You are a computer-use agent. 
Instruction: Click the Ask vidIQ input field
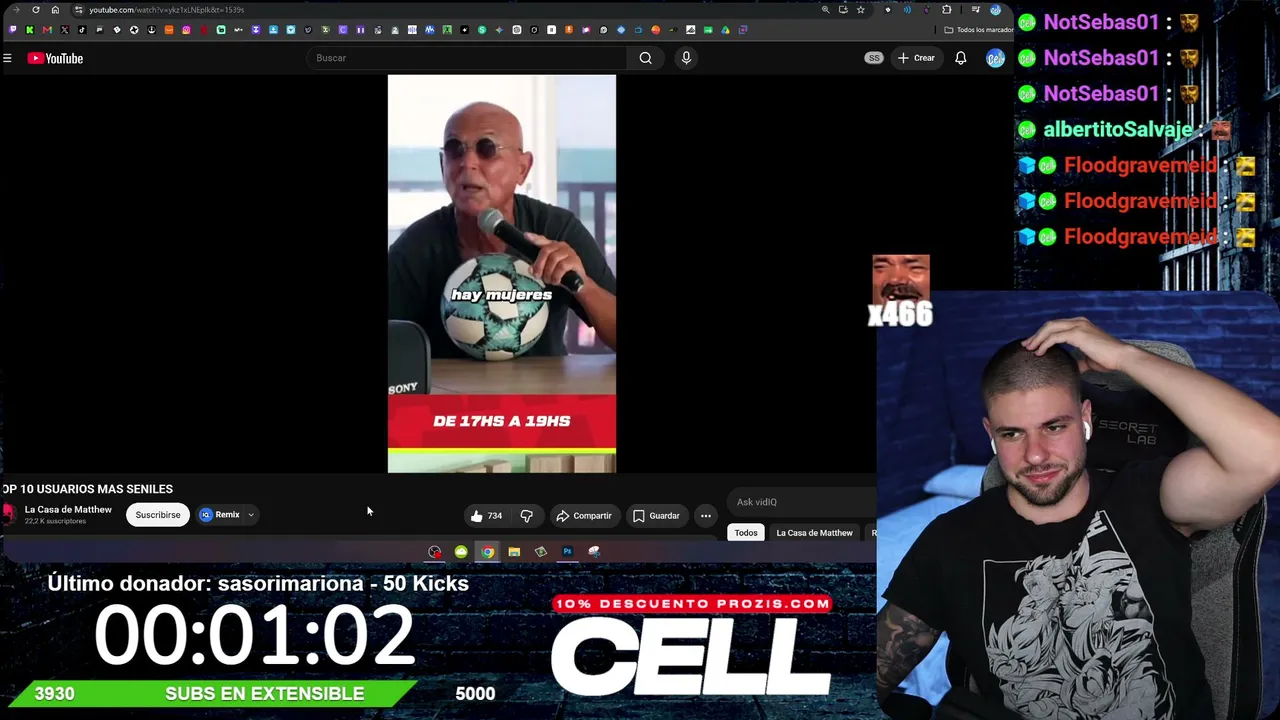(x=803, y=502)
